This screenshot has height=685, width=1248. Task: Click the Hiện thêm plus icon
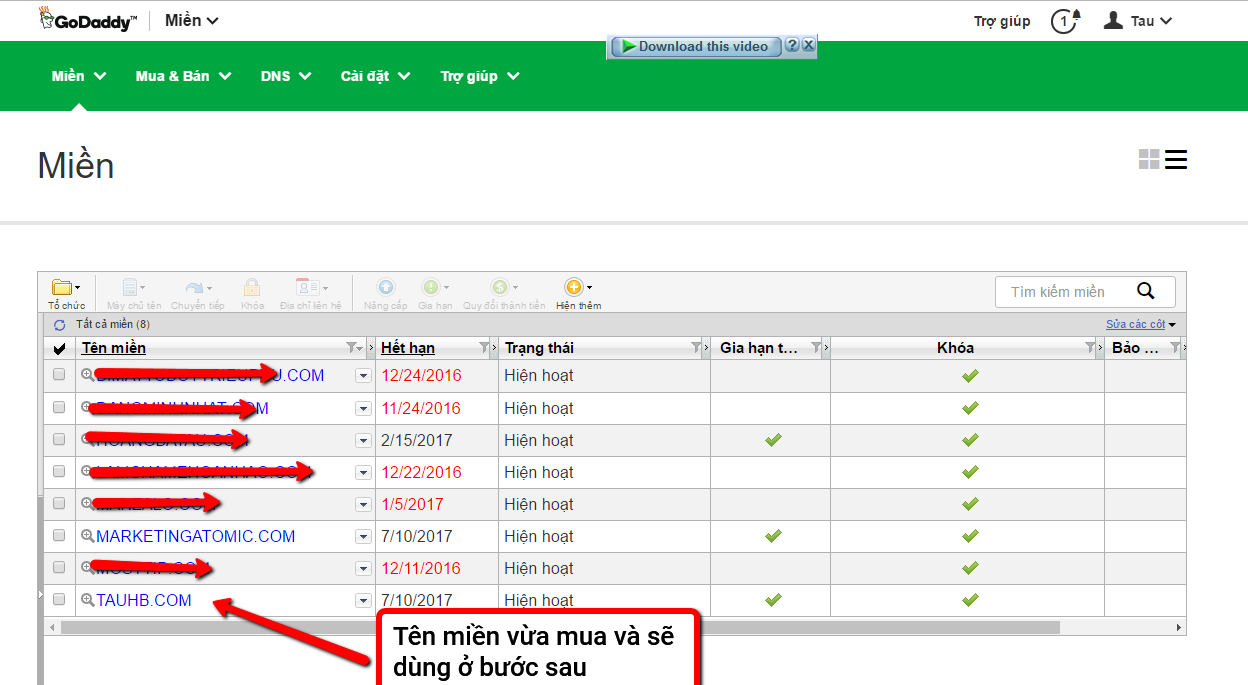(x=574, y=288)
